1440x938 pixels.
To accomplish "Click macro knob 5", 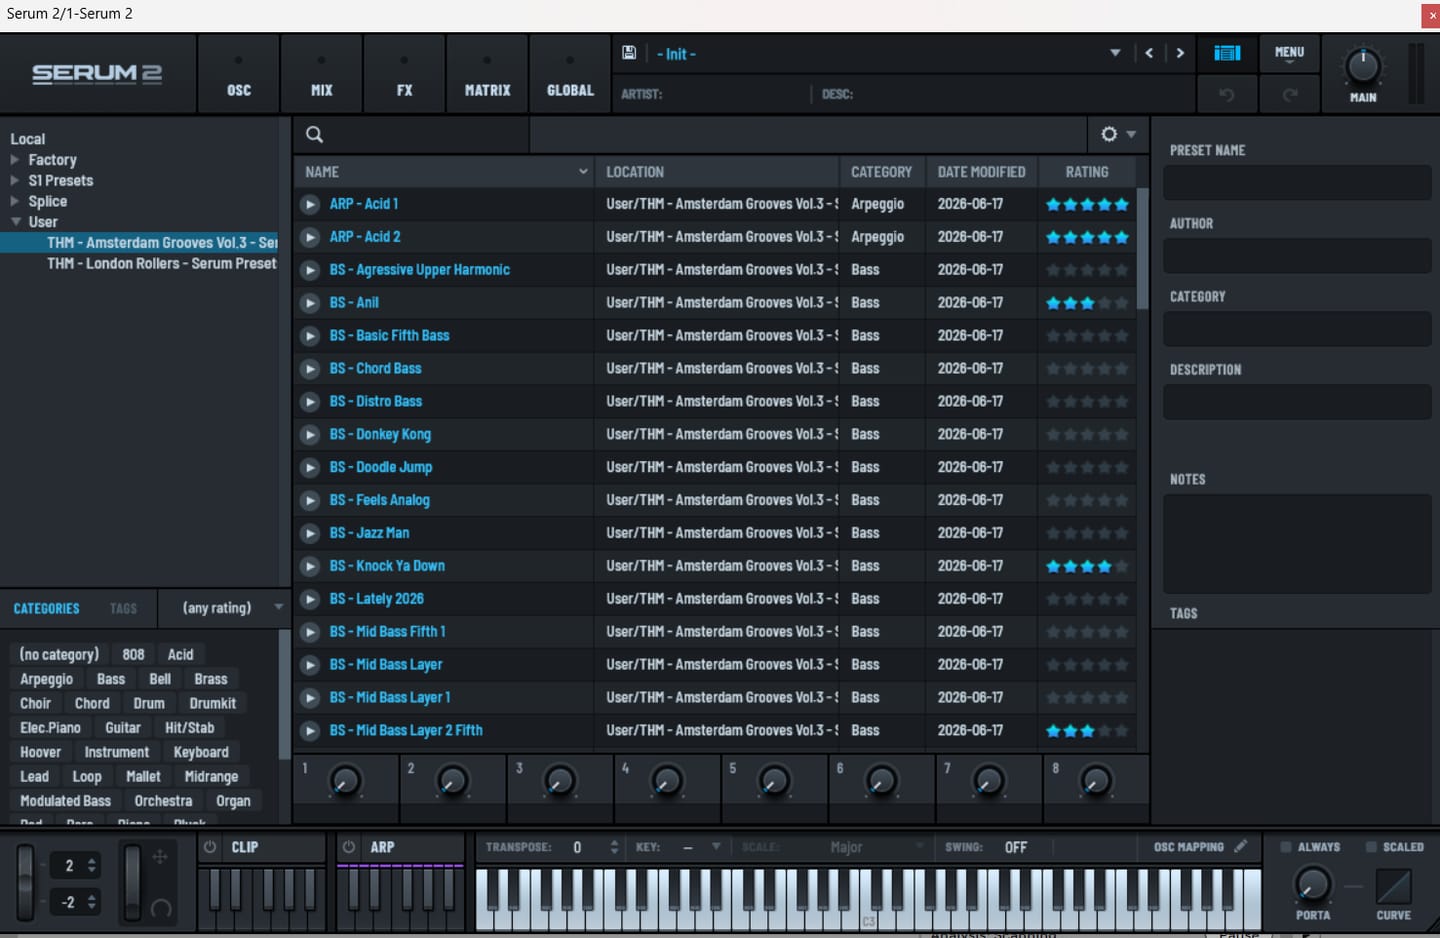I will pyautogui.click(x=774, y=780).
